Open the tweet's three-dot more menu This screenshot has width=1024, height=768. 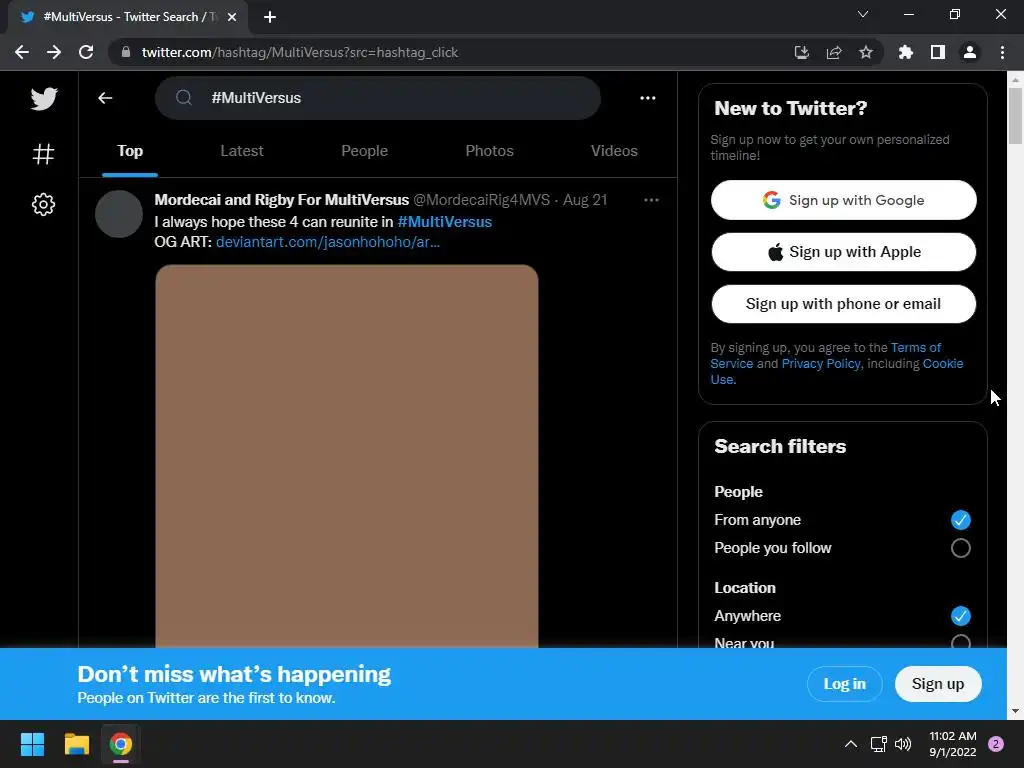[651, 200]
